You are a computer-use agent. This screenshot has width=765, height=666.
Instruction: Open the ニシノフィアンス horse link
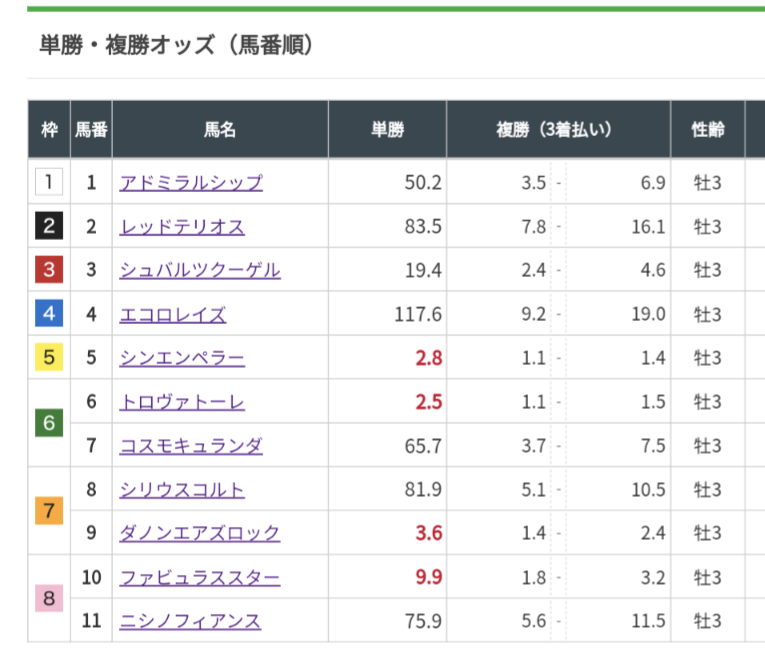click(x=191, y=621)
